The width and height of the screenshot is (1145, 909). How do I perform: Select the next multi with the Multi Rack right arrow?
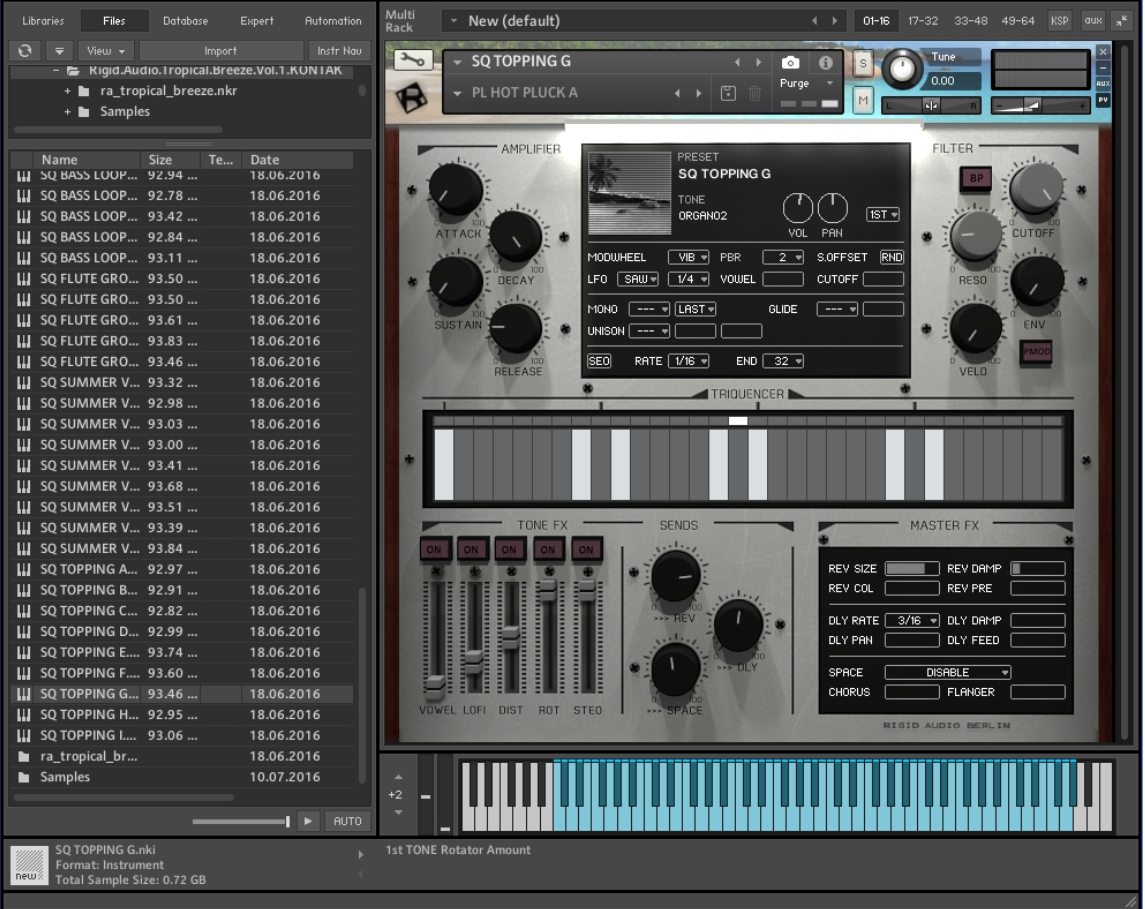pyautogui.click(x=835, y=20)
